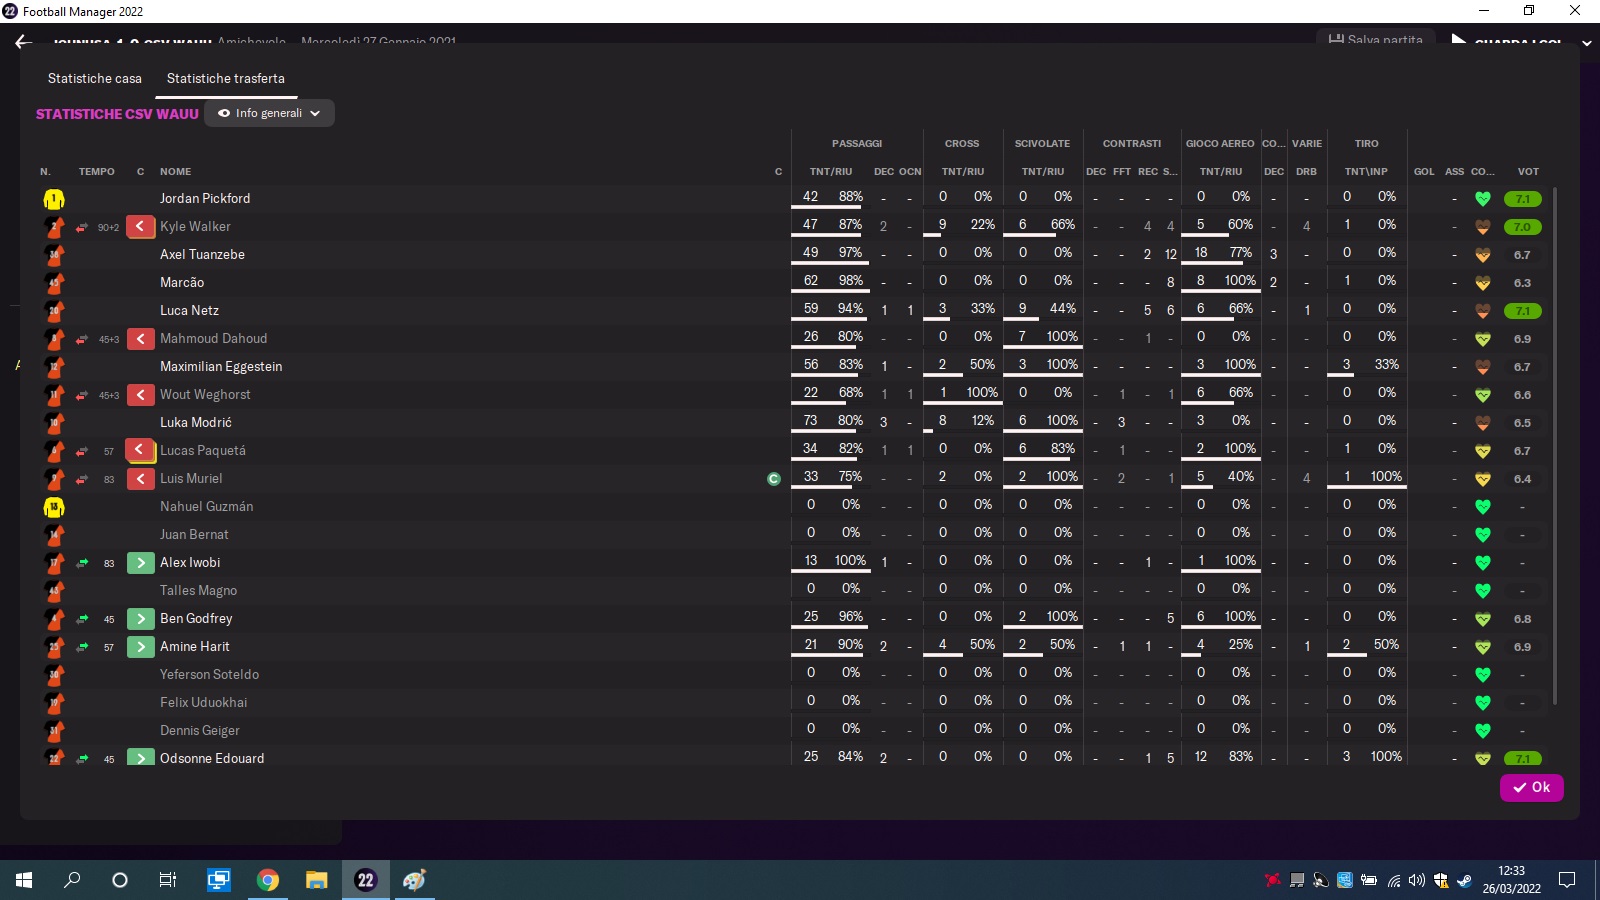
Task: Click the red substituted-off arrow beside Lucas Paquetá
Action: (x=139, y=450)
